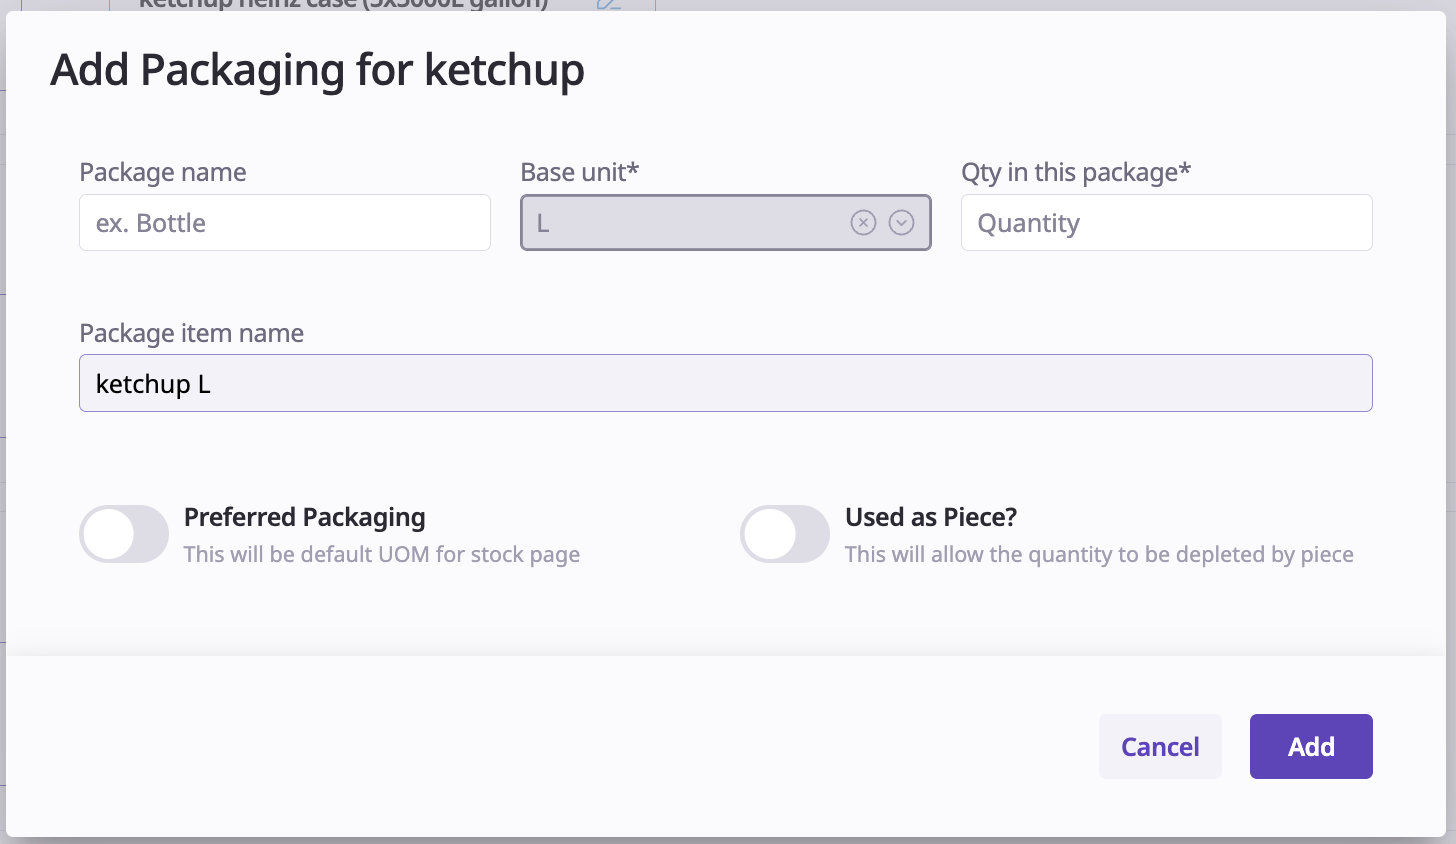Clear the Base unit selection
1456x844 pixels.
[x=863, y=223]
